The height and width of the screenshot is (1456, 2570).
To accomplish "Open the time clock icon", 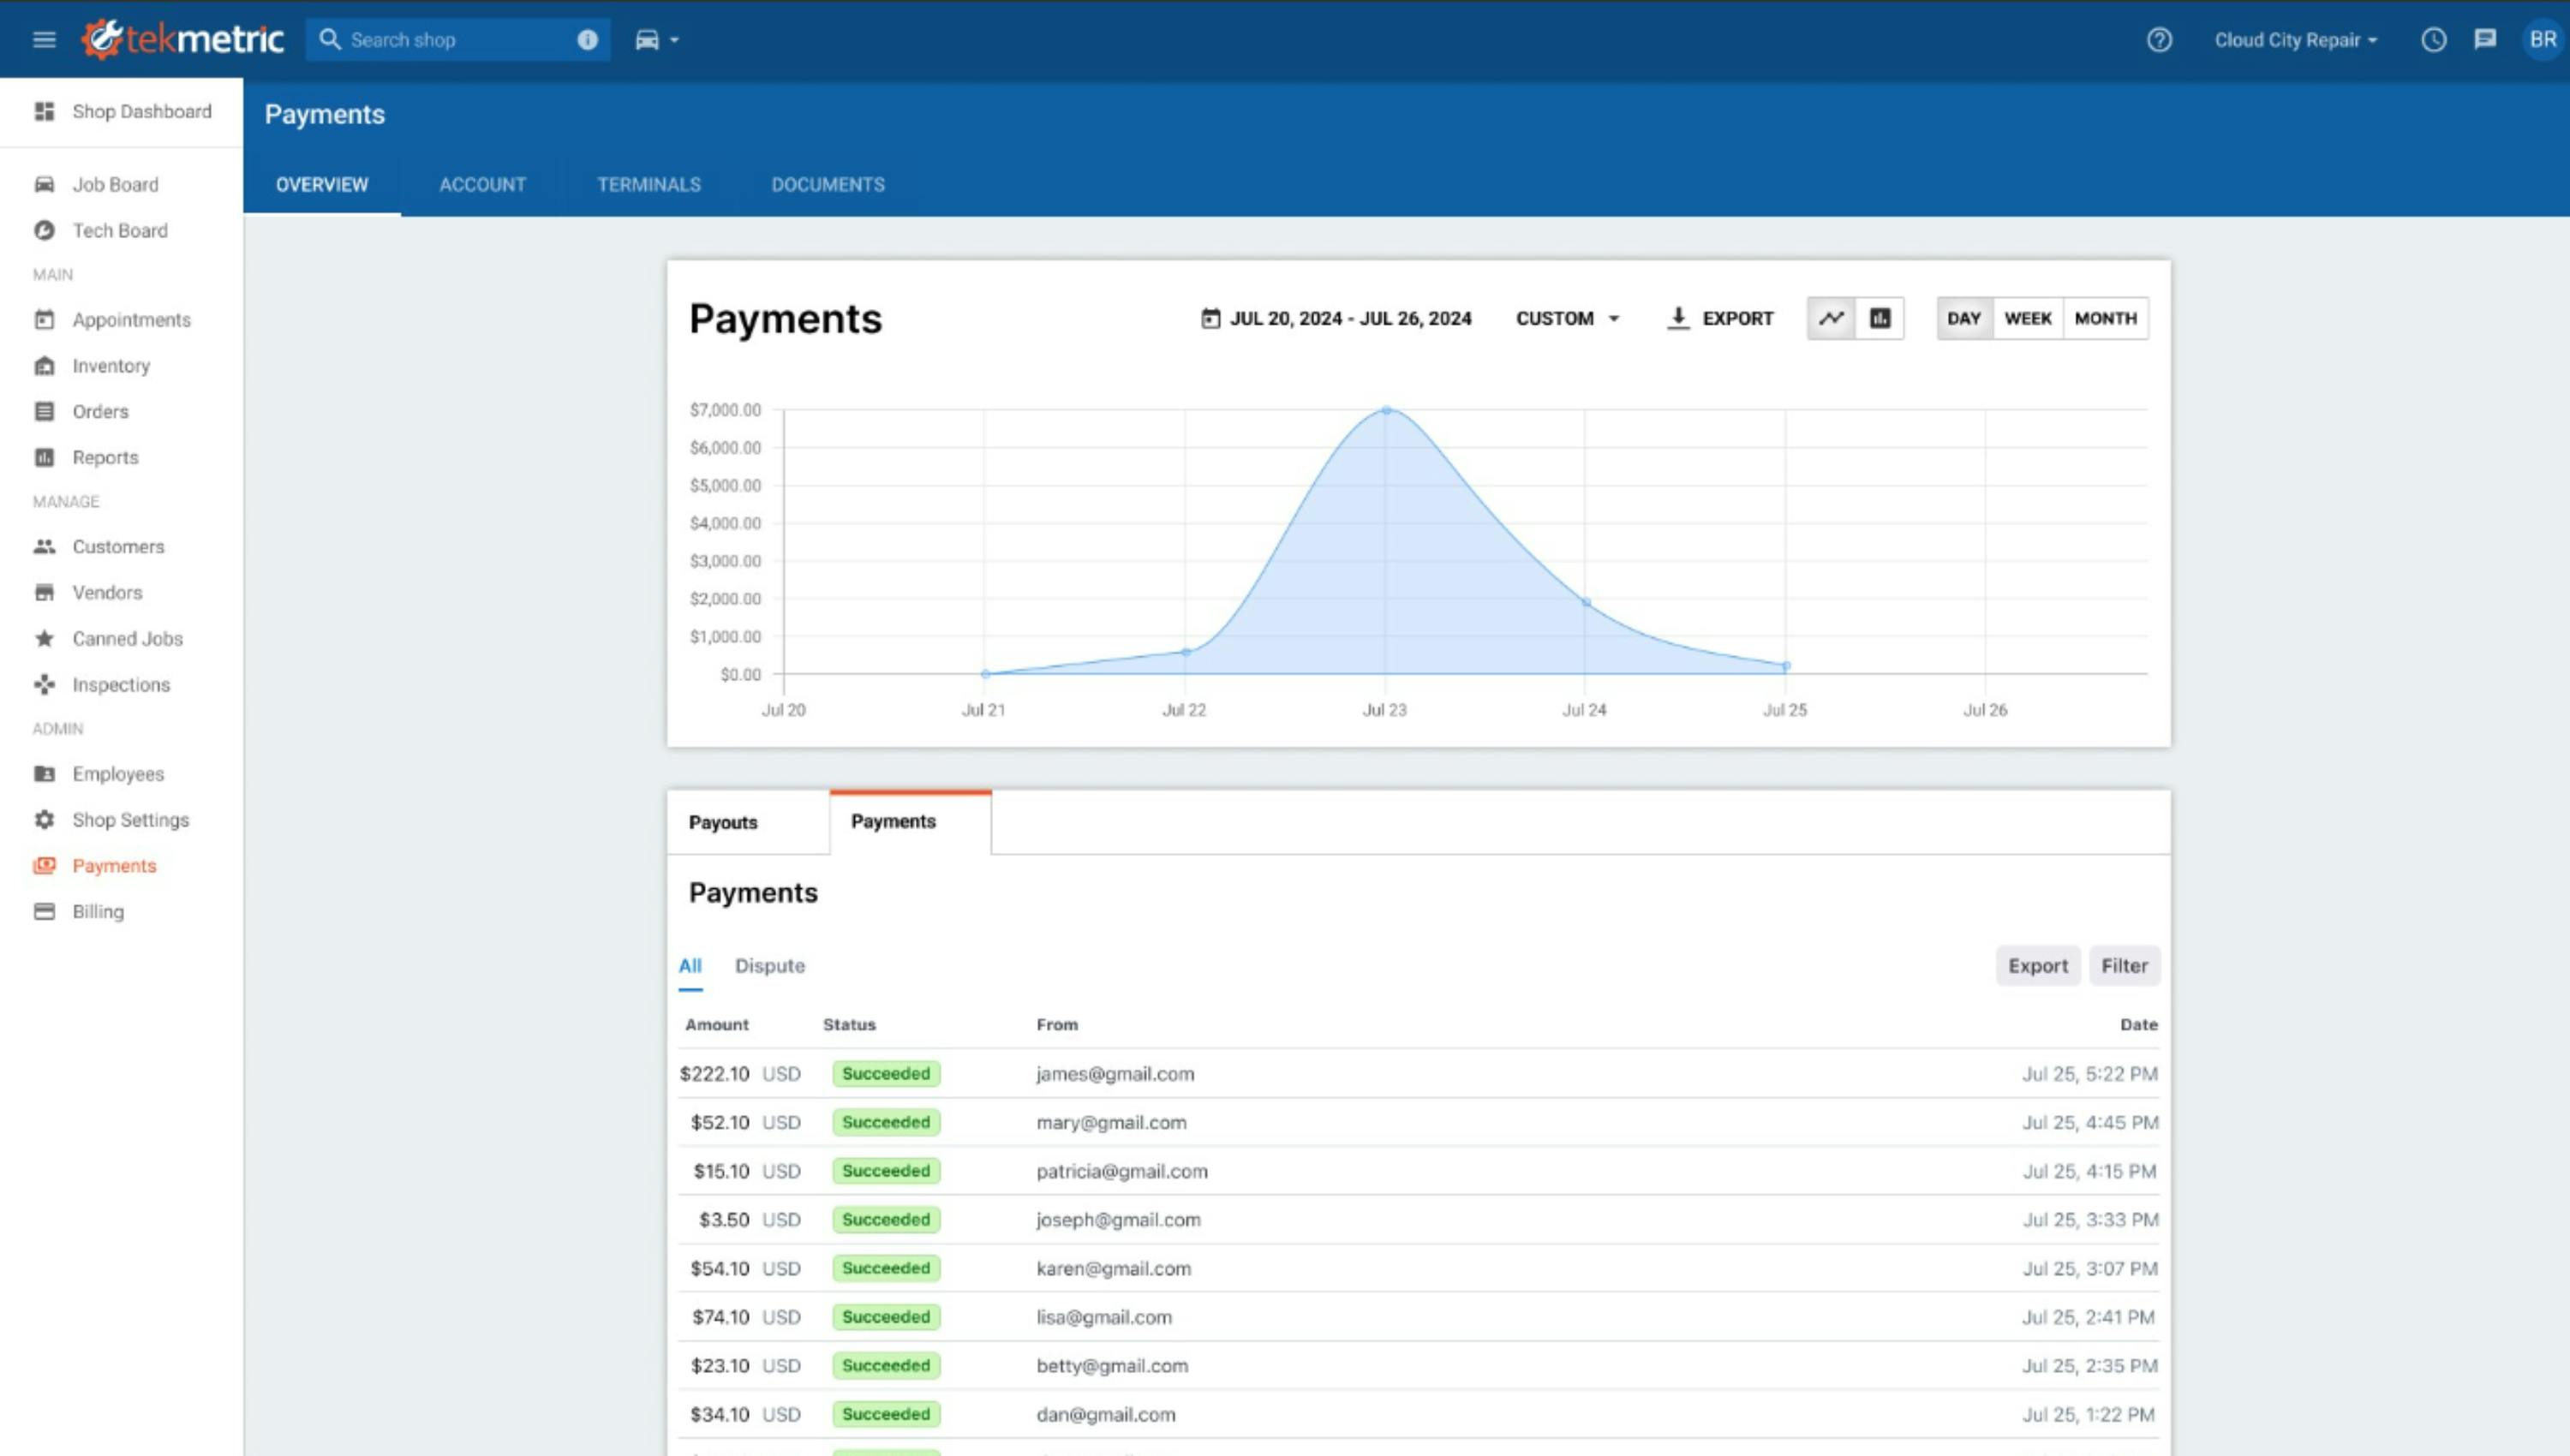I will (2433, 40).
